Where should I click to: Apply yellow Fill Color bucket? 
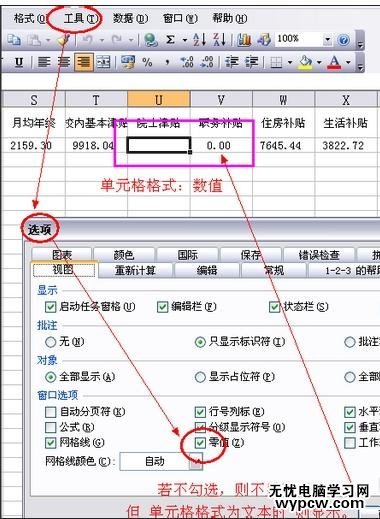[306, 62]
